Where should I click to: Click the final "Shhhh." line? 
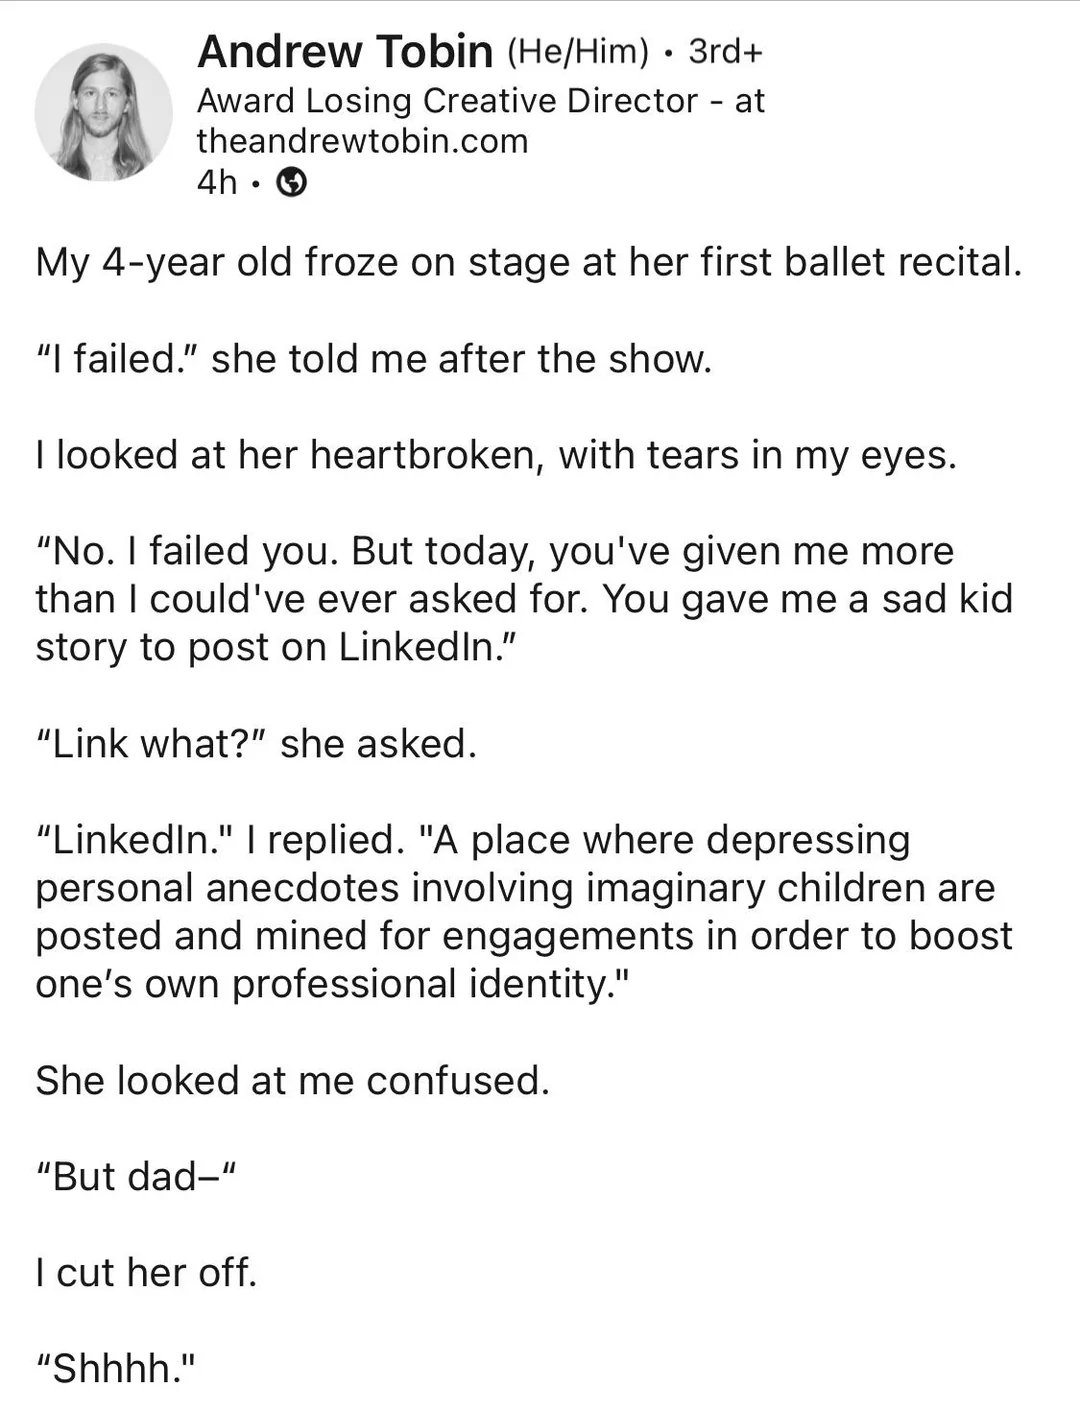point(114,1368)
